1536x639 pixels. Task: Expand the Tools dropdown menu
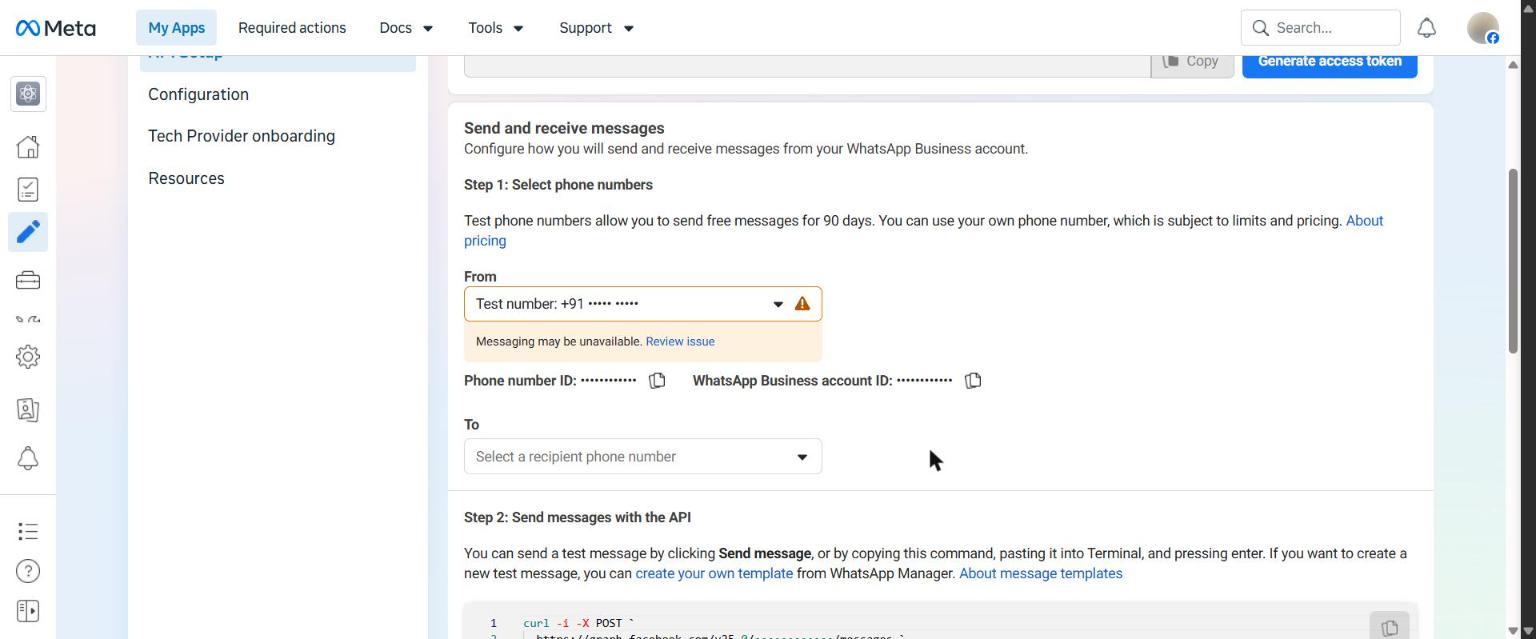pyautogui.click(x=496, y=28)
